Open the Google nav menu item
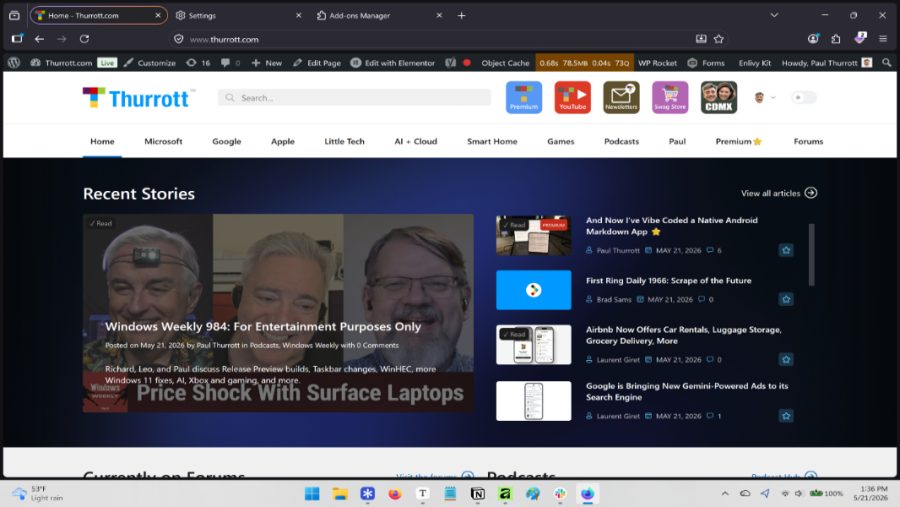 [227, 141]
